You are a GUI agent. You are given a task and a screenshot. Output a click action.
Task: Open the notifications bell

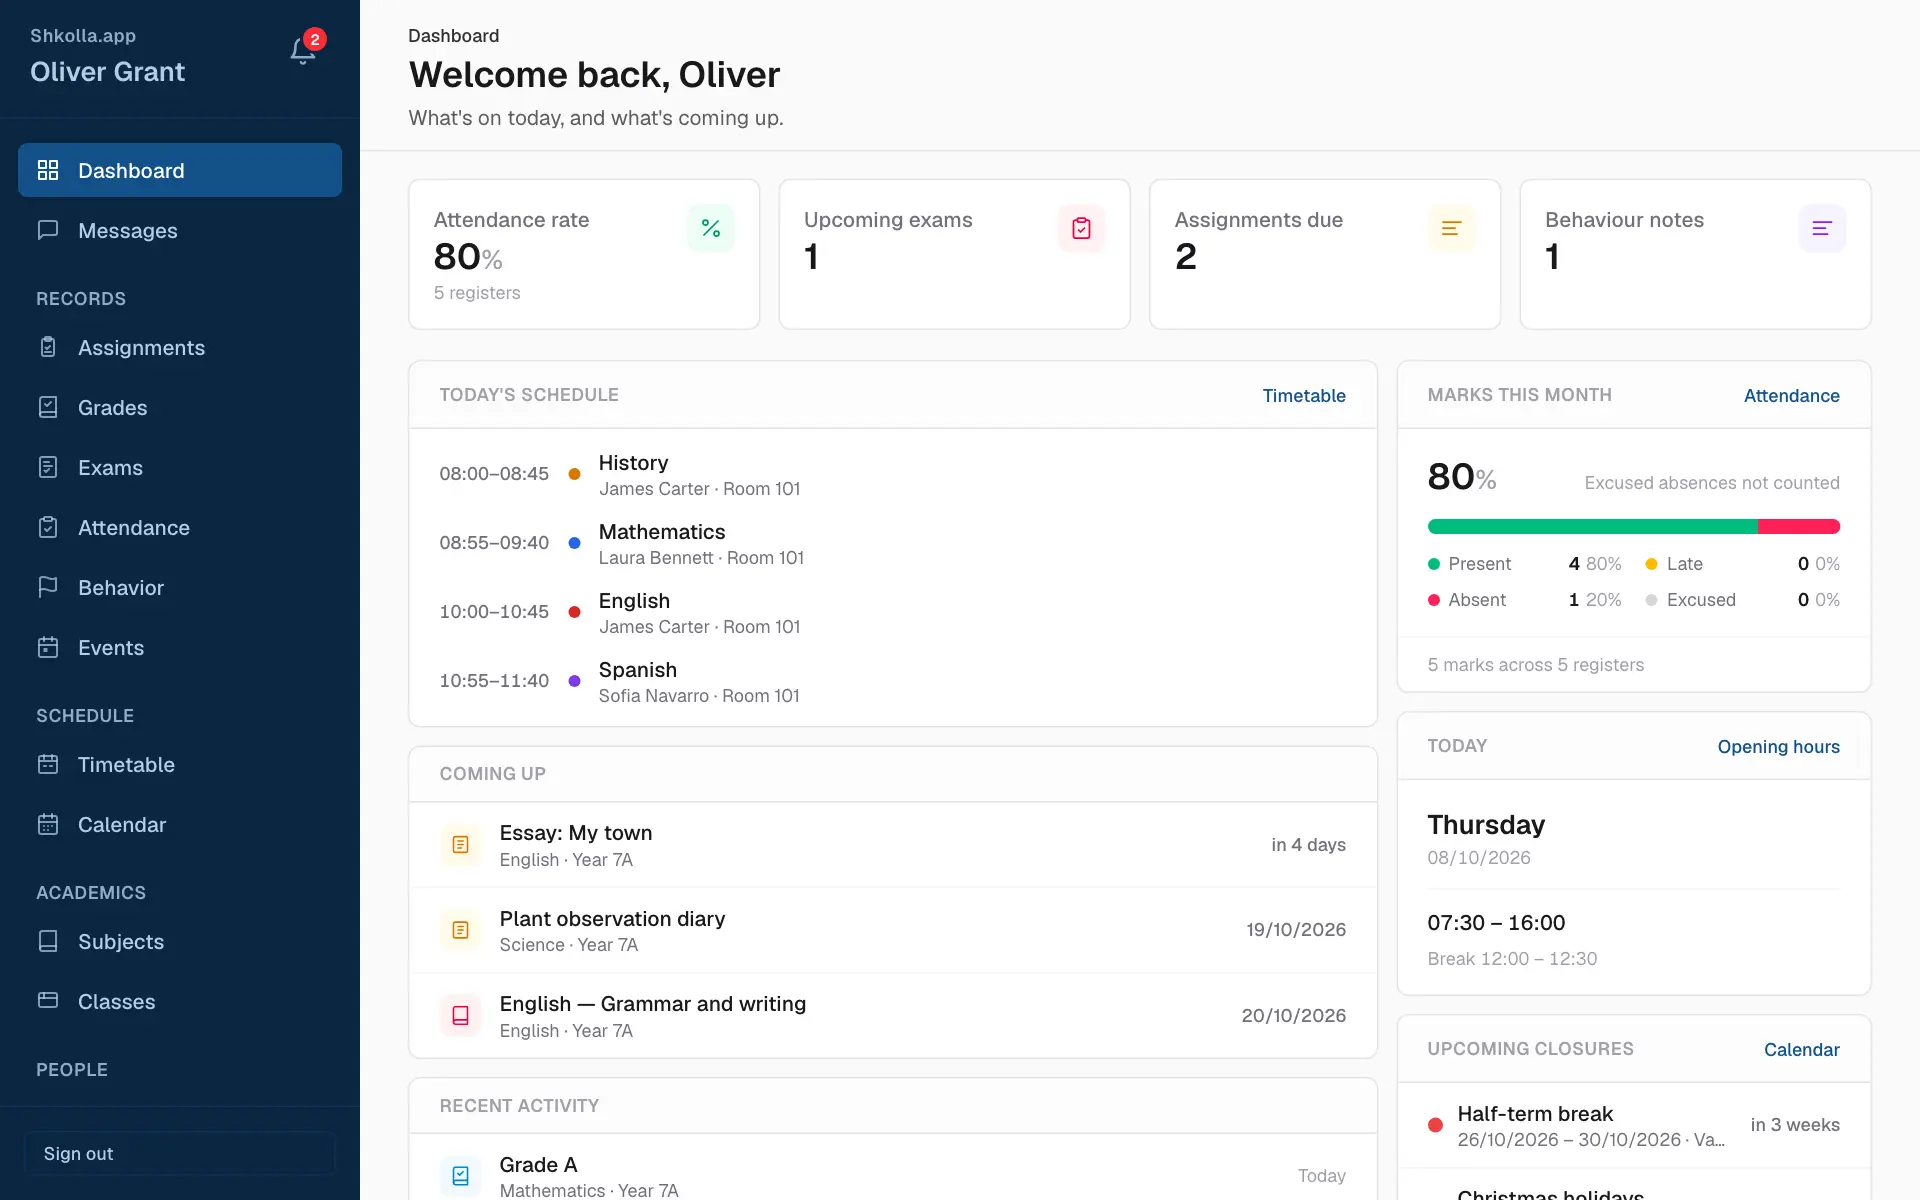303,51
